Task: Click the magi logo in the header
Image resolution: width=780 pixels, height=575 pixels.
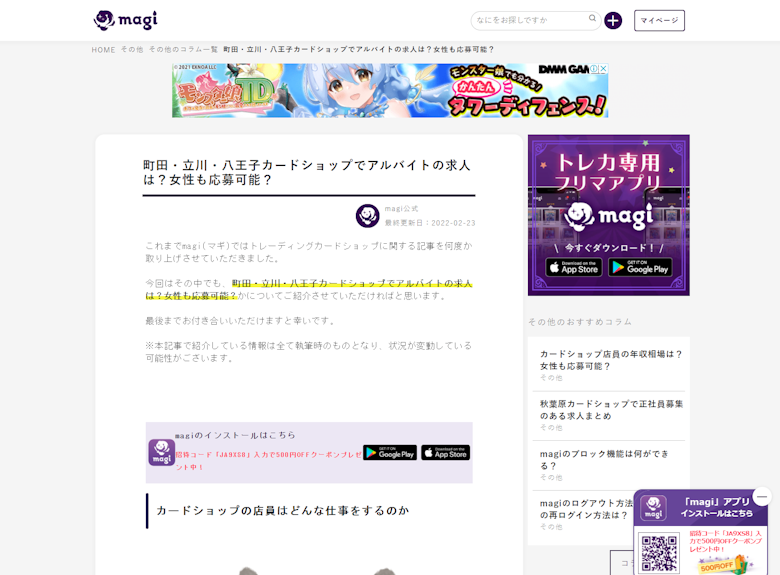Action: point(125,20)
